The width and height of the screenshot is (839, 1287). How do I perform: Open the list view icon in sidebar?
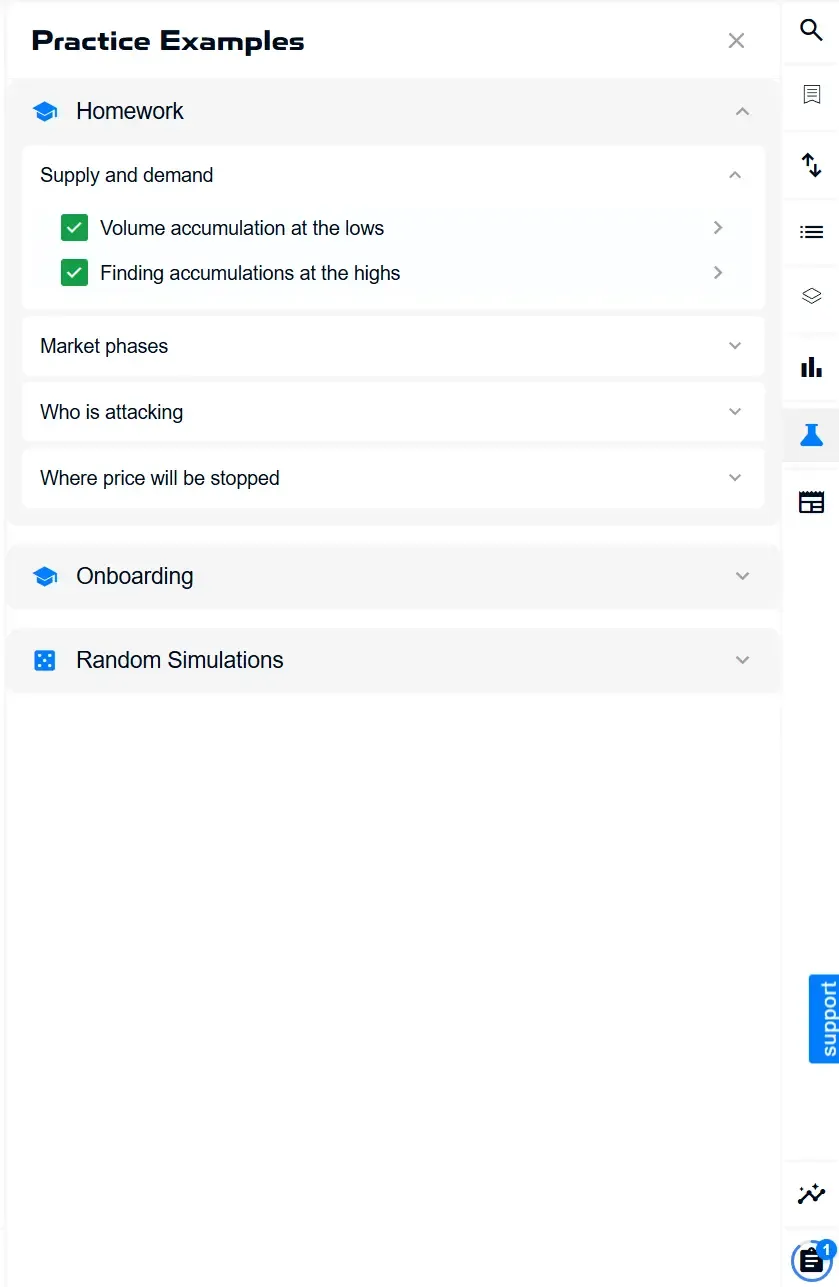pyautogui.click(x=811, y=232)
